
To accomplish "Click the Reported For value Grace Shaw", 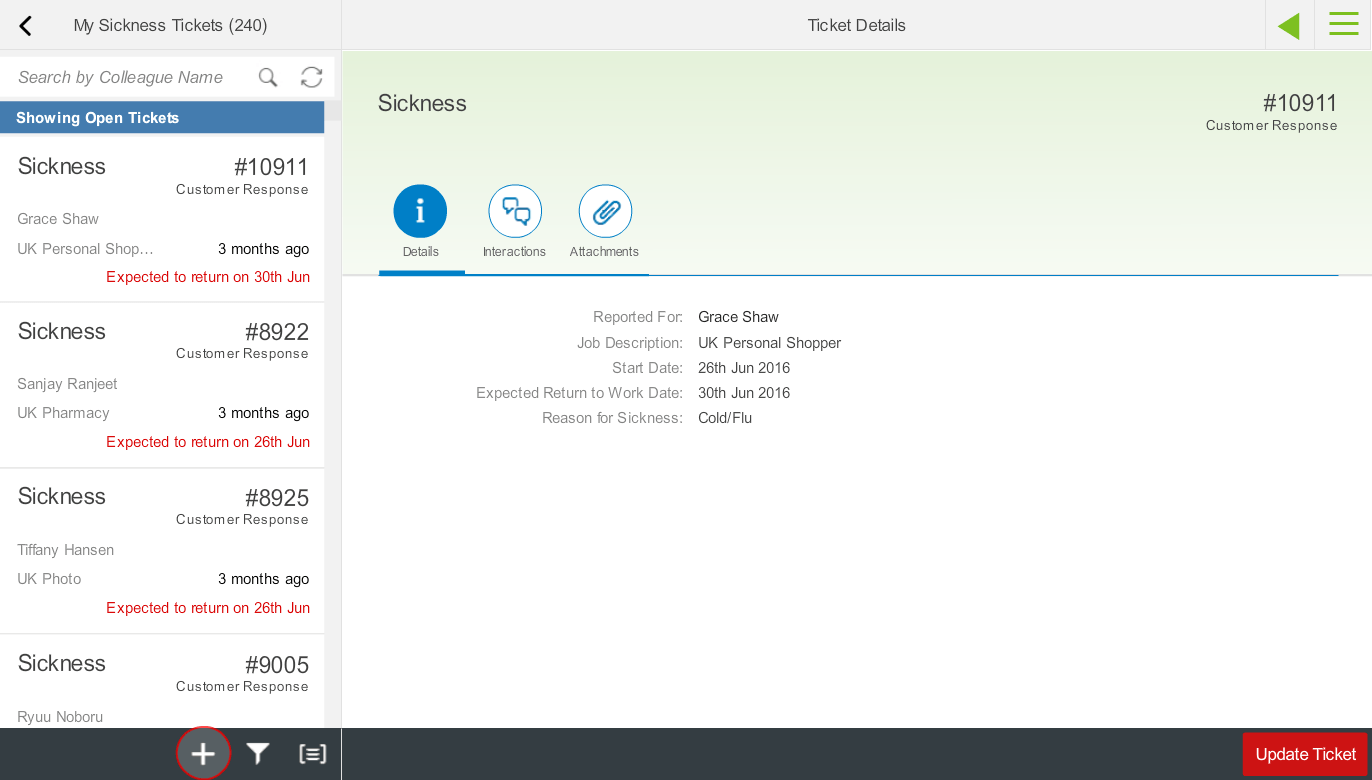I will [738, 317].
